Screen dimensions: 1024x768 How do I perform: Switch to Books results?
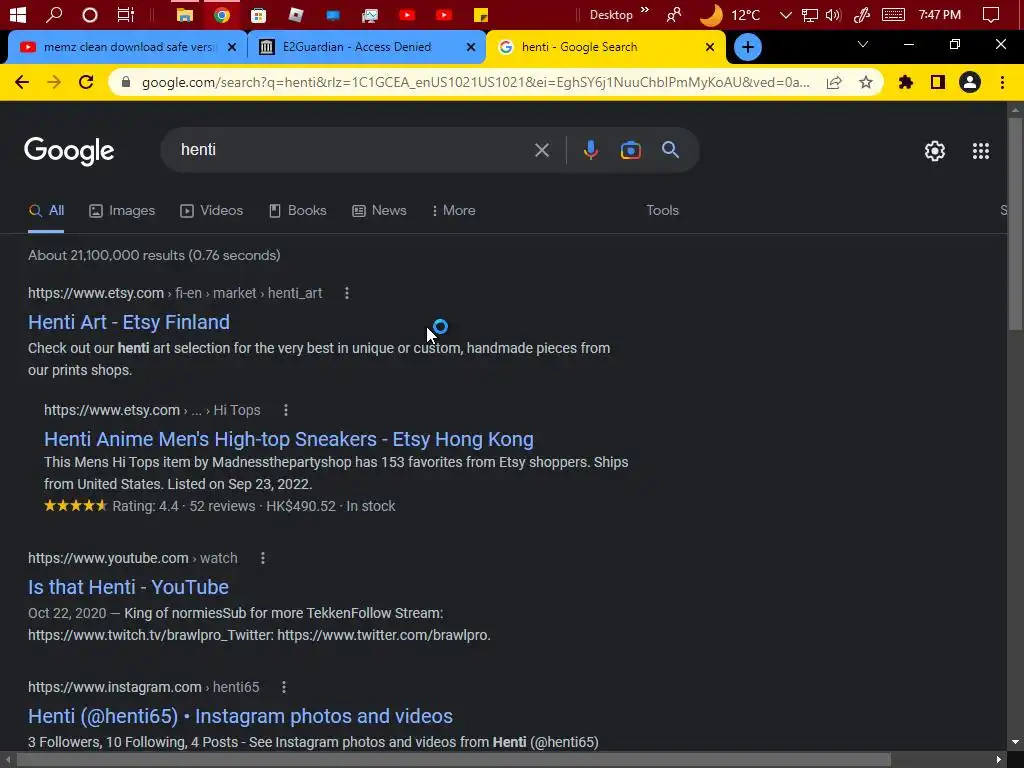(298, 210)
